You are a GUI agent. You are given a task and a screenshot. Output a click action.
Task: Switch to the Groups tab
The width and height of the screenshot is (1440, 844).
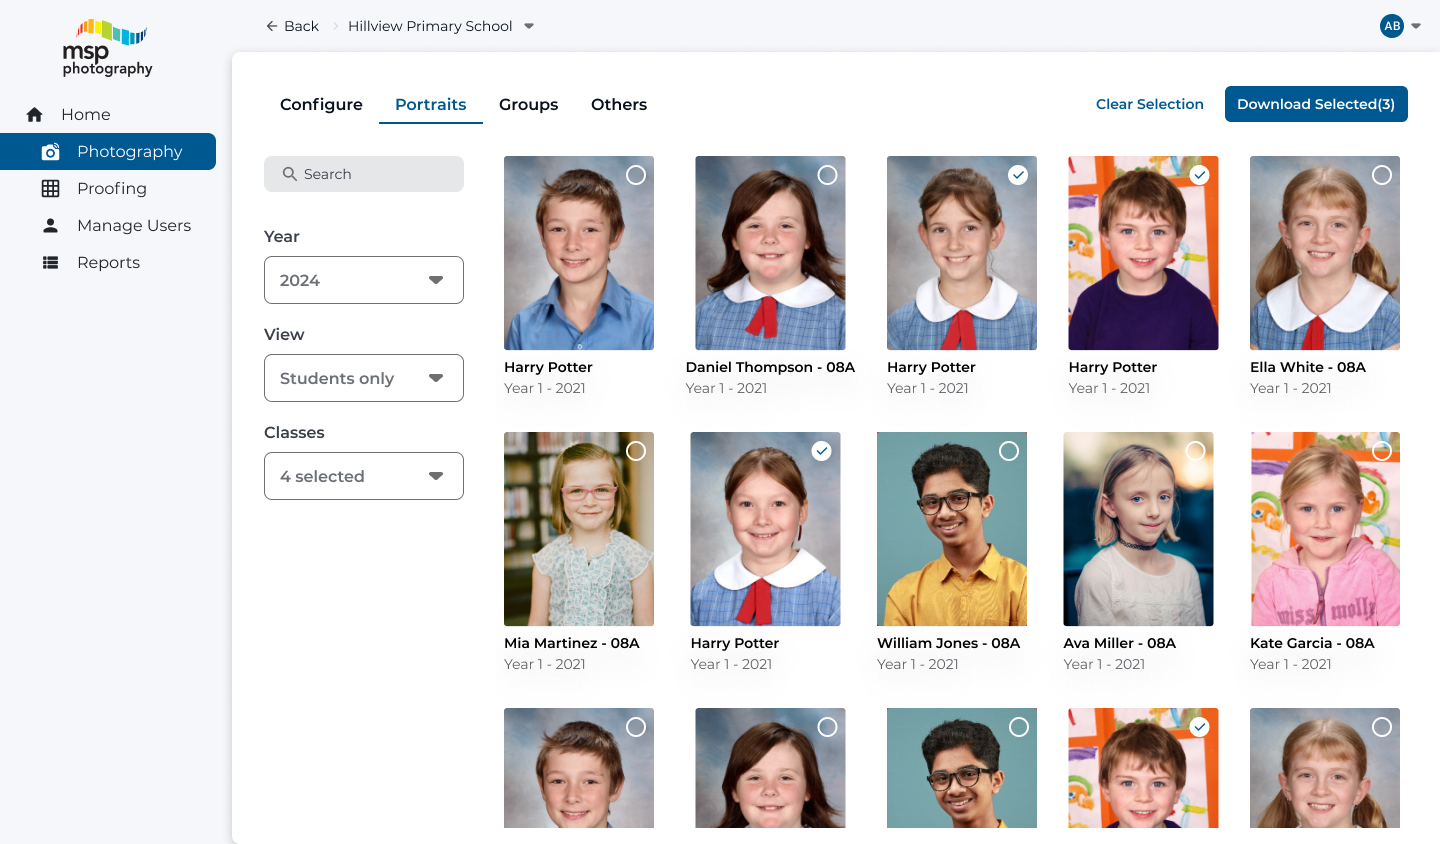(x=528, y=104)
